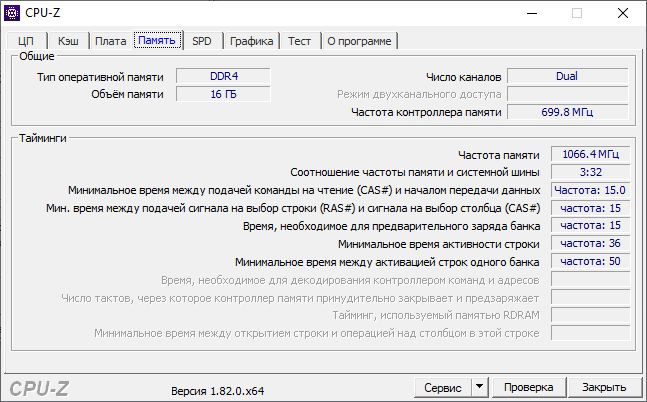Click the empty Режим двухканального доступа field
The height and width of the screenshot is (402, 647).
(567, 94)
